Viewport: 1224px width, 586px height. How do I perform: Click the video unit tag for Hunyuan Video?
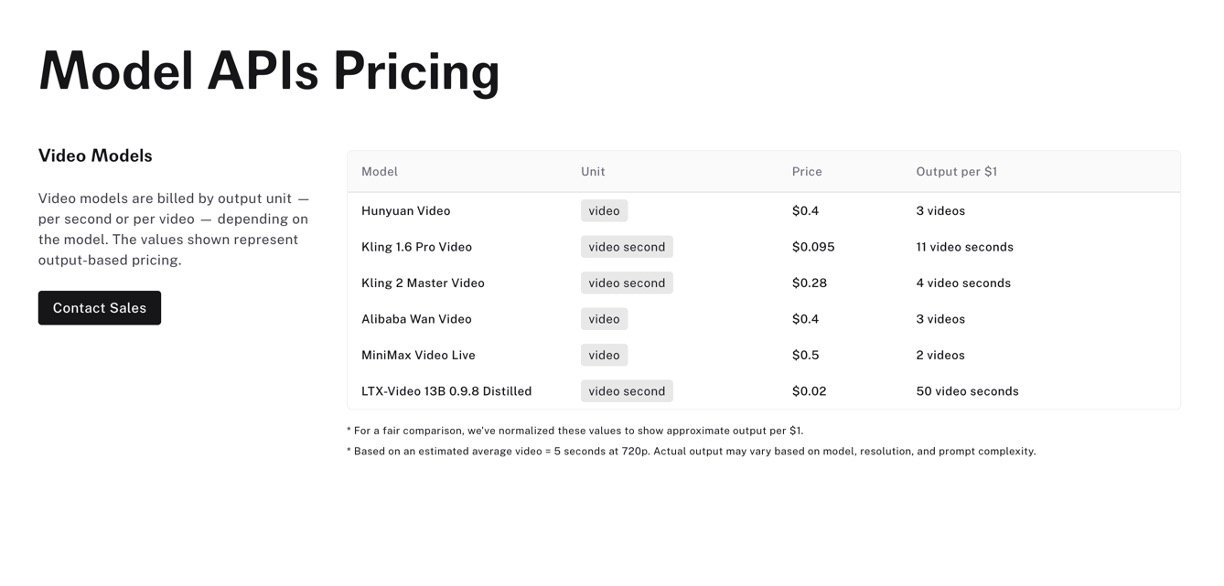tap(604, 211)
